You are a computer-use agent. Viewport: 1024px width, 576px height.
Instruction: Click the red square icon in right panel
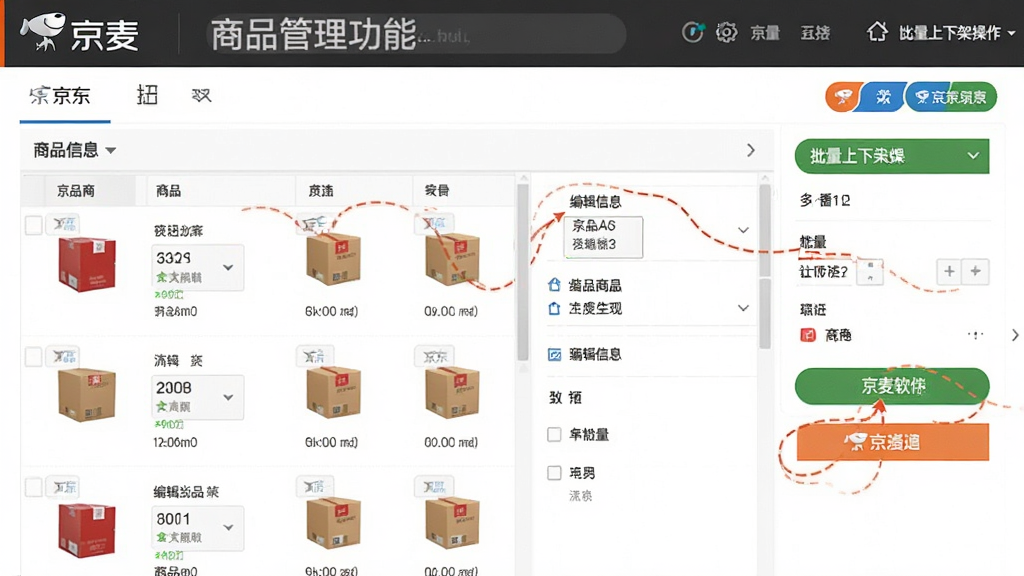808,335
